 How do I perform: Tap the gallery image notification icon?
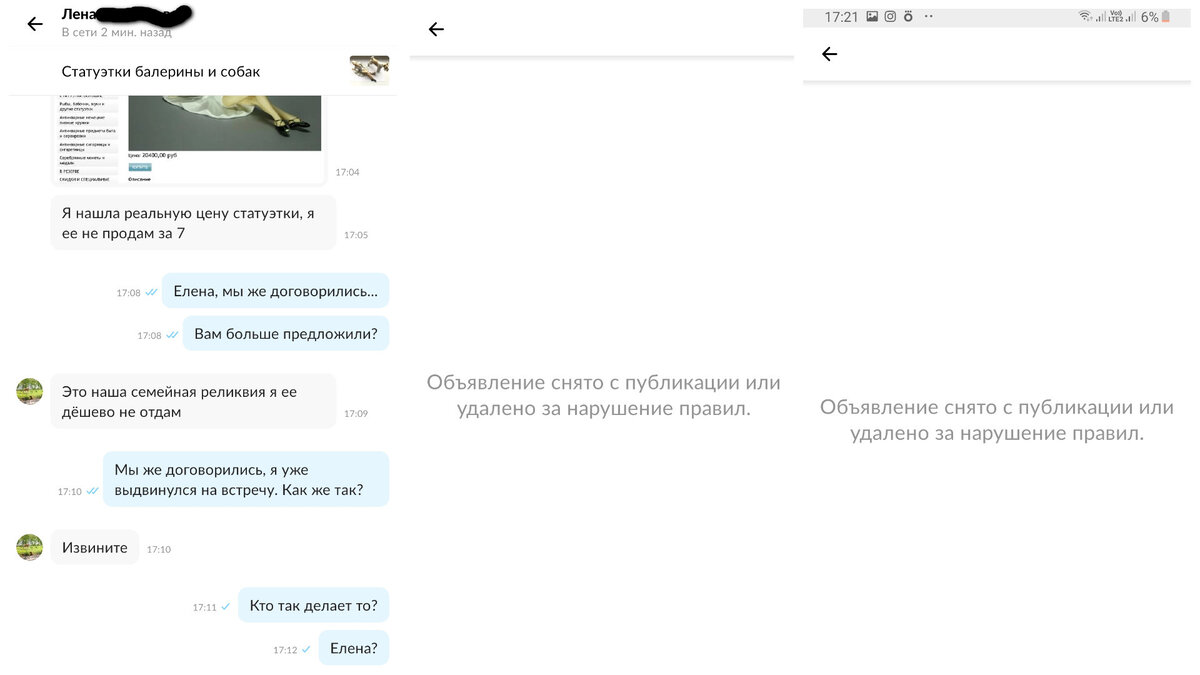872,17
